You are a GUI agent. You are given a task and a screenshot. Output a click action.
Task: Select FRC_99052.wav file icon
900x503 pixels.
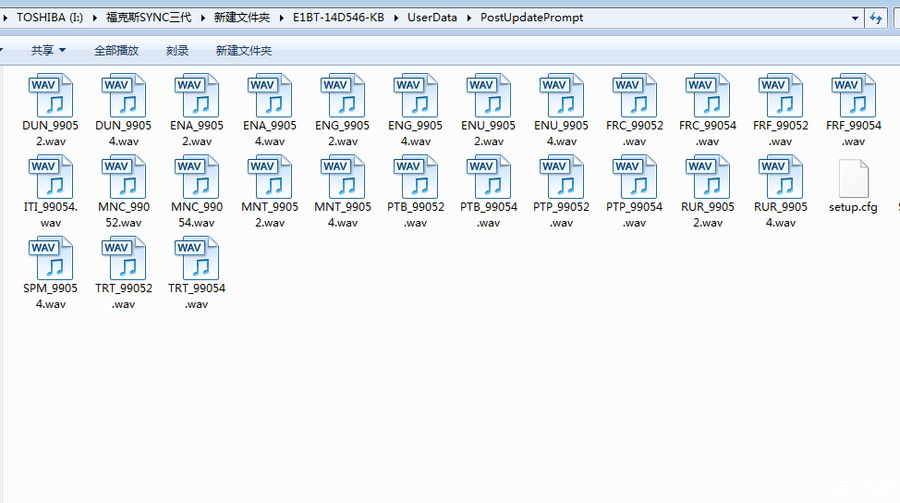click(634, 95)
